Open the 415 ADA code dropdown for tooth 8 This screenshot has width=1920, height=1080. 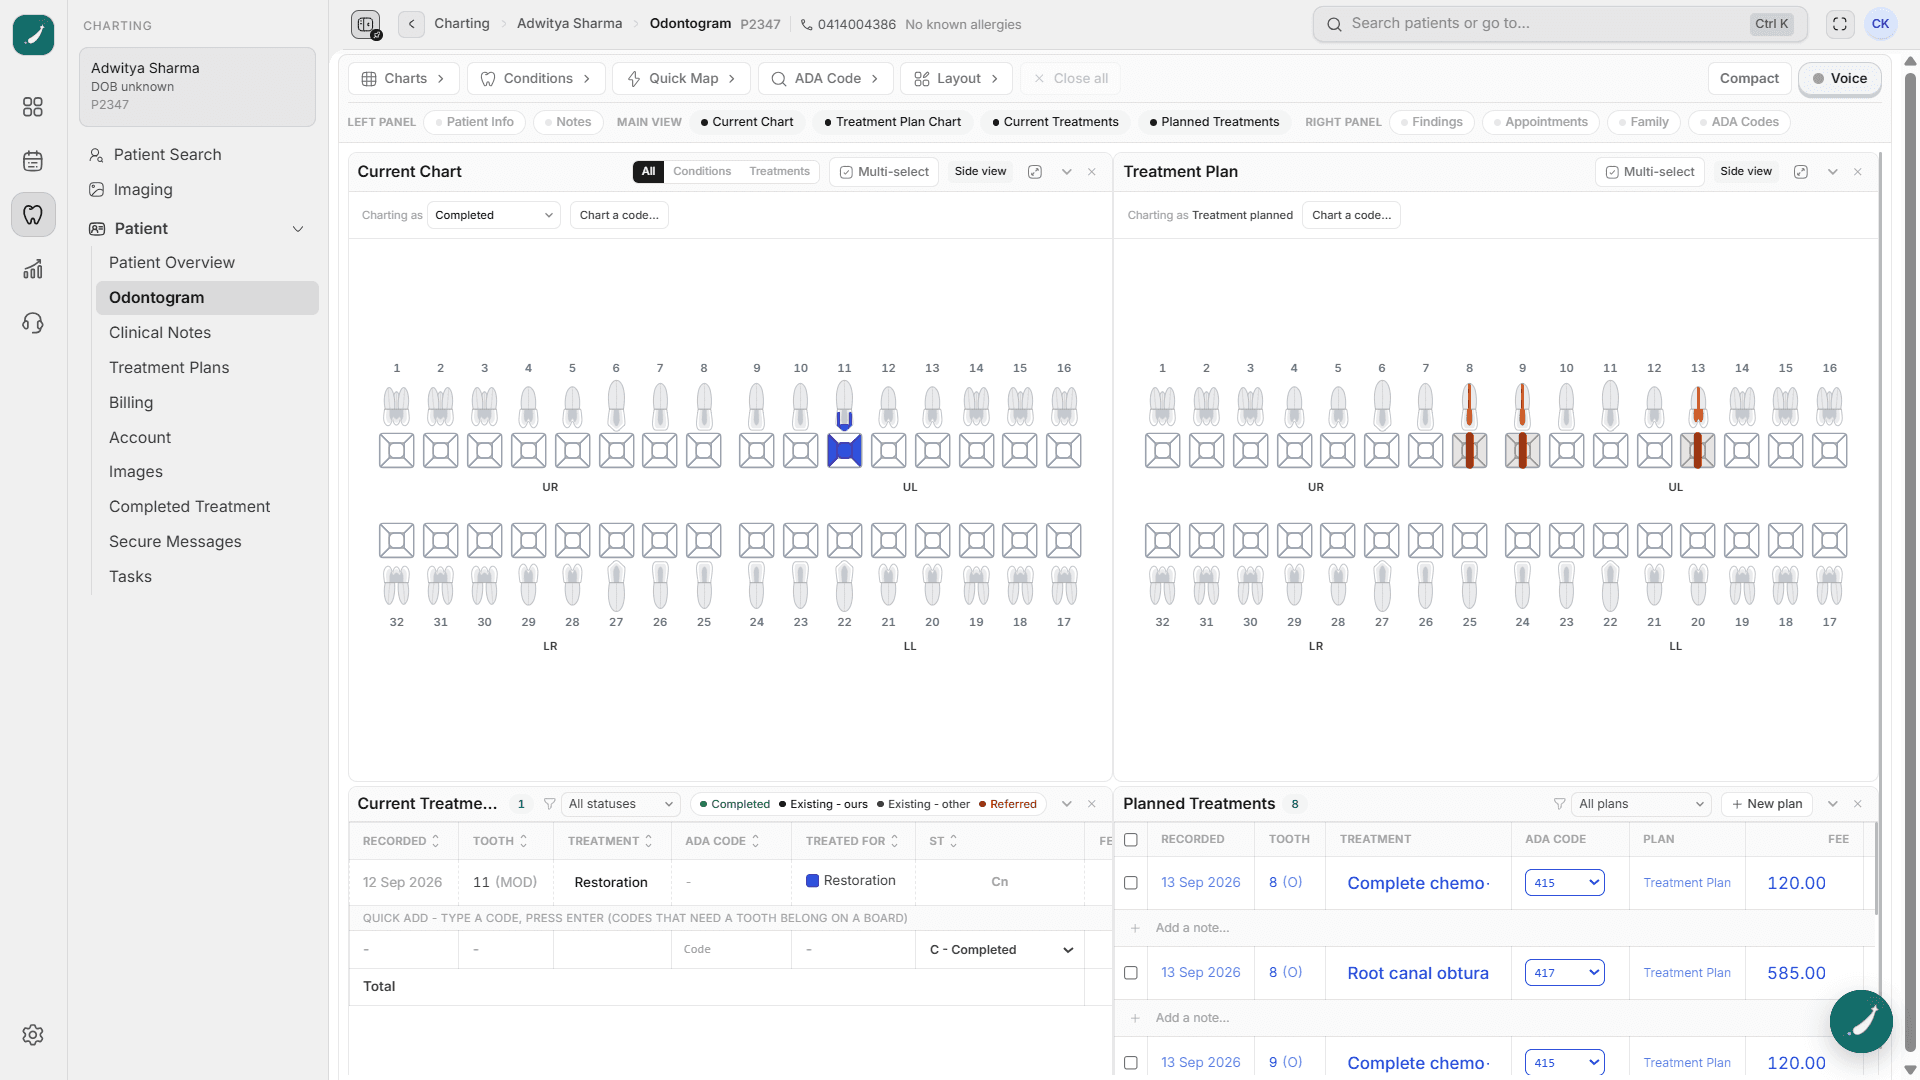pos(1565,883)
